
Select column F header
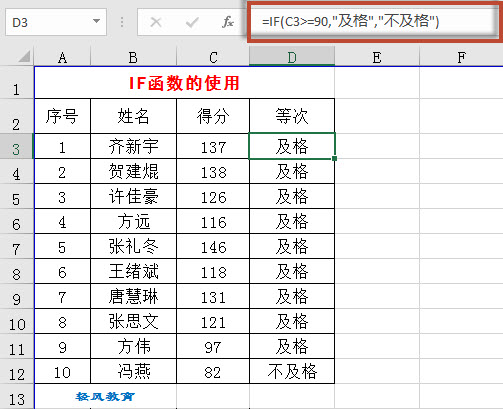coord(461,57)
